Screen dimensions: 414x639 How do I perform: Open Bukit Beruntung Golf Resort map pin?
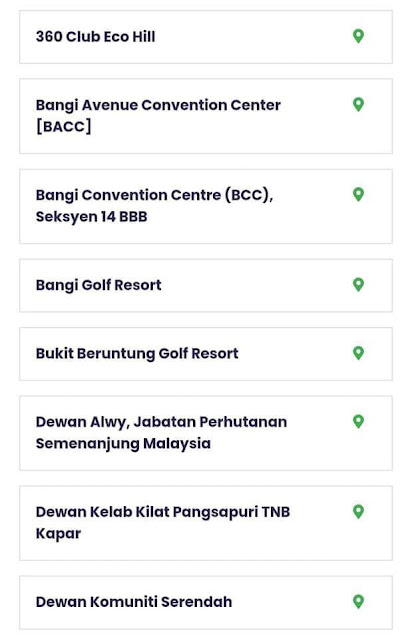click(358, 353)
